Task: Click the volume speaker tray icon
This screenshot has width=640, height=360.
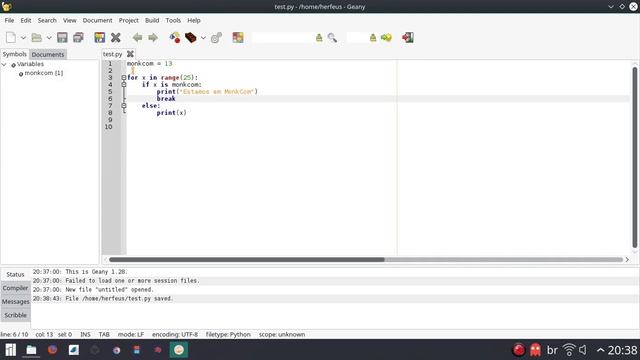Action: [584, 350]
